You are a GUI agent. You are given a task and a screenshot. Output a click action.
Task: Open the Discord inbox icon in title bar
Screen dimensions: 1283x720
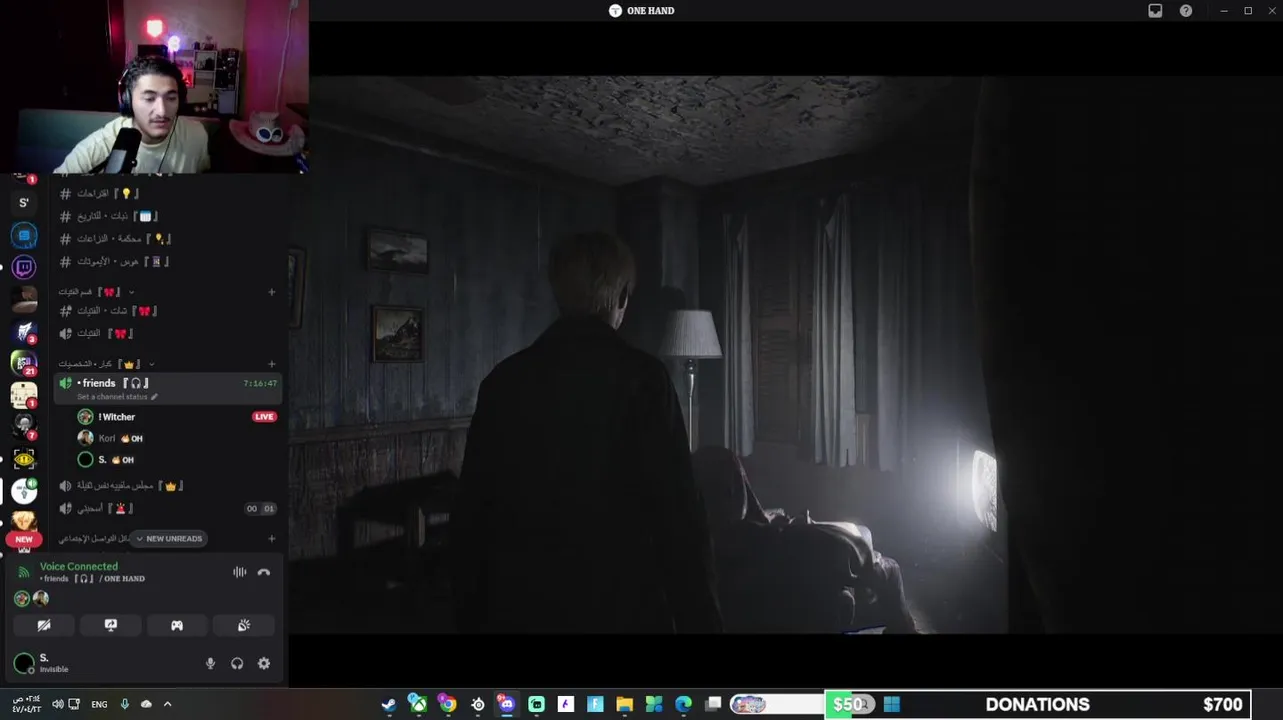tap(1155, 11)
